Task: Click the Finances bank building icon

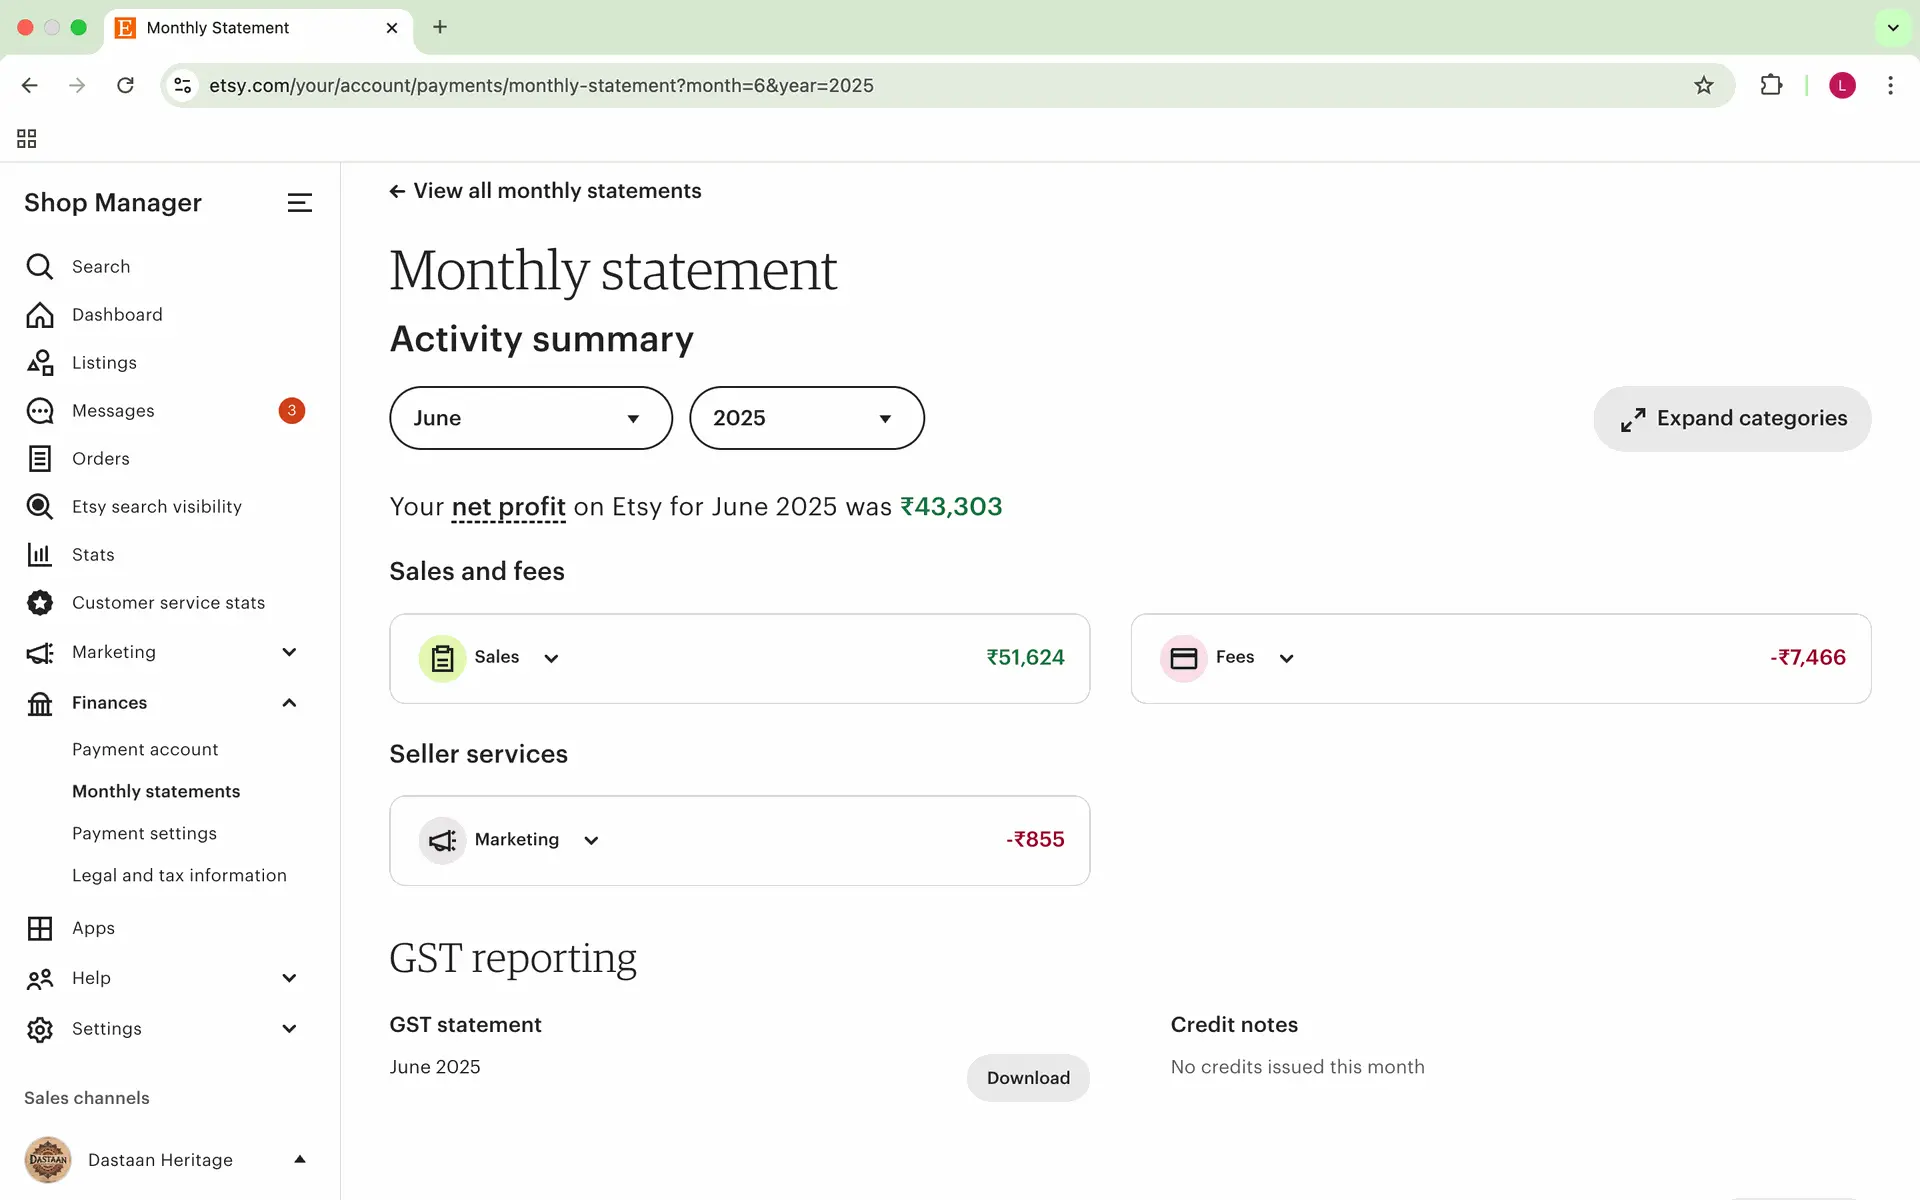Action: [x=39, y=703]
